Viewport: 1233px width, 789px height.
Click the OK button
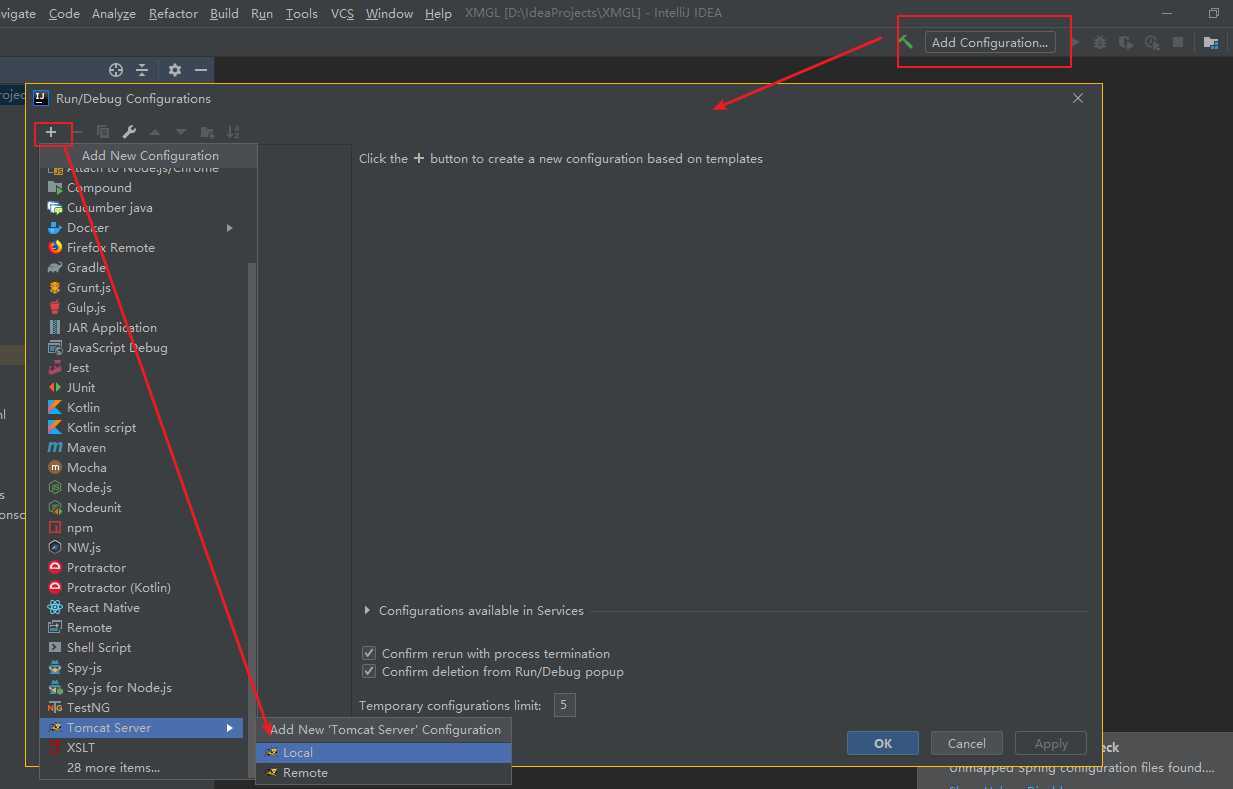tap(882, 743)
